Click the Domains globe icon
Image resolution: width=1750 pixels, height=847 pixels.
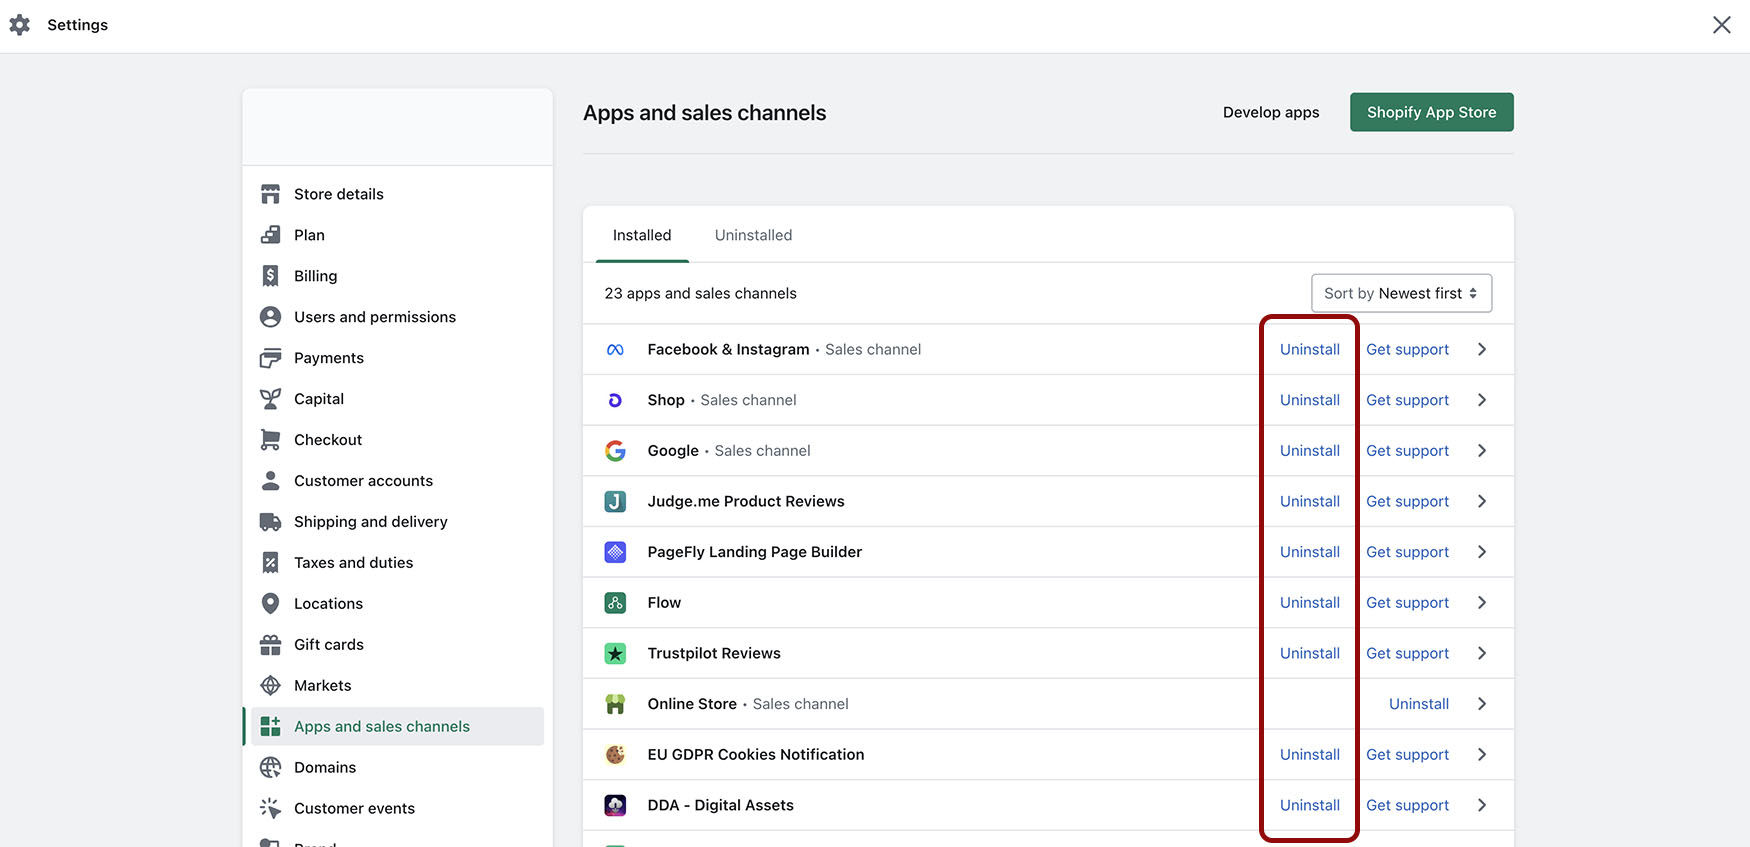pyautogui.click(x=270, y=768)
